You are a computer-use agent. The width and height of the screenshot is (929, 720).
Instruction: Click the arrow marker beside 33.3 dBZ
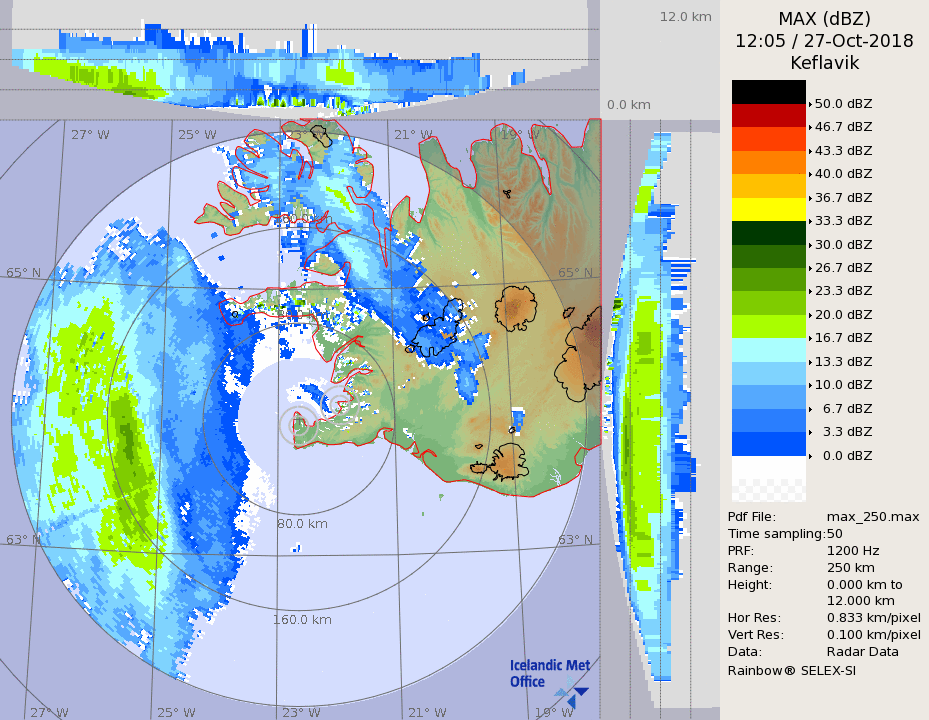[x=809, y=221]
